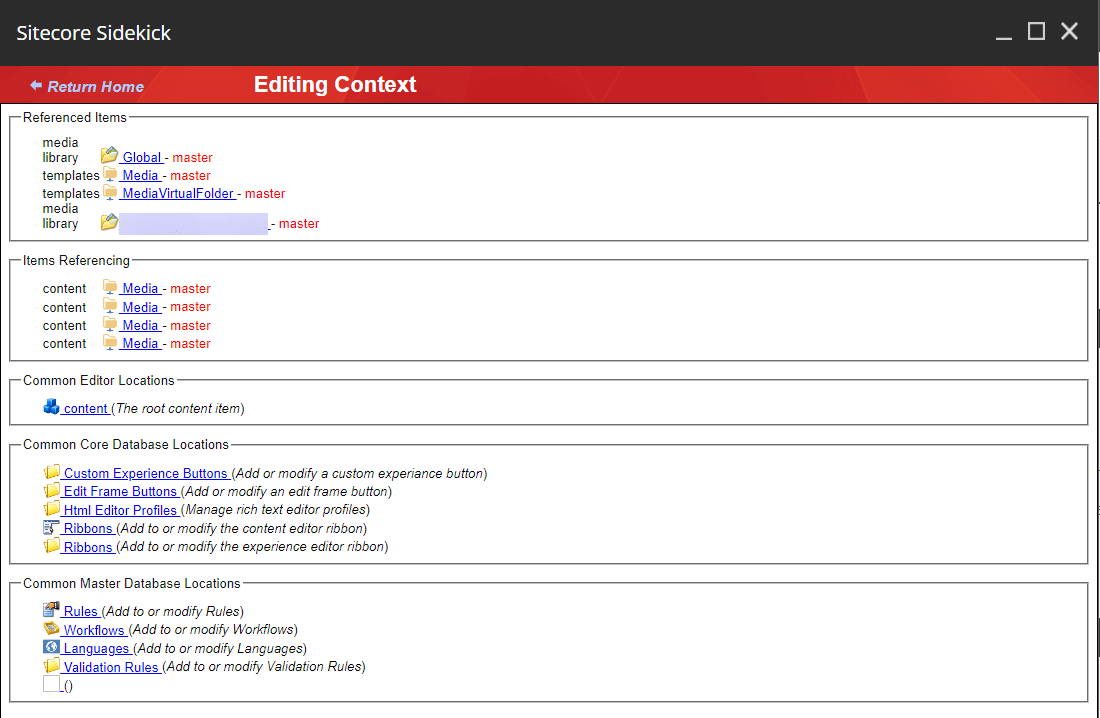Open the experience editor Ribbons link

point(88,547)
